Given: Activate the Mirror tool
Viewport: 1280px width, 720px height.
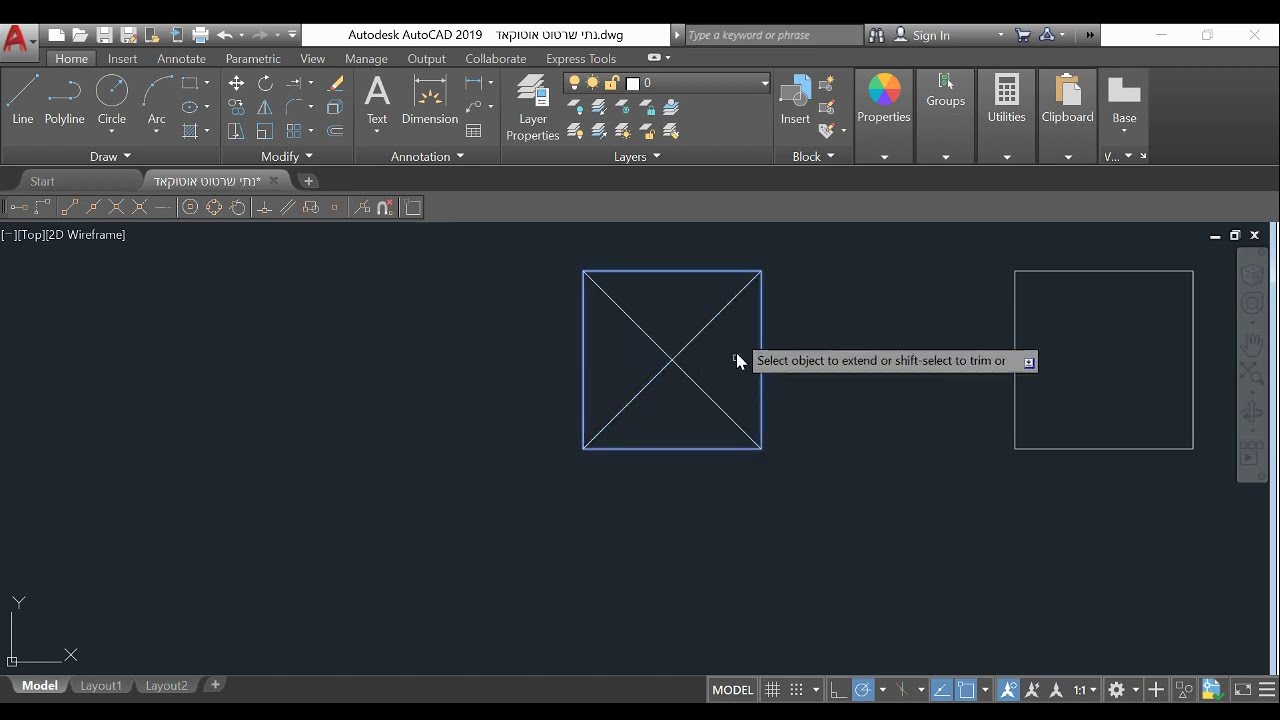Looking at the screenshot, I should tap(265, 107).
